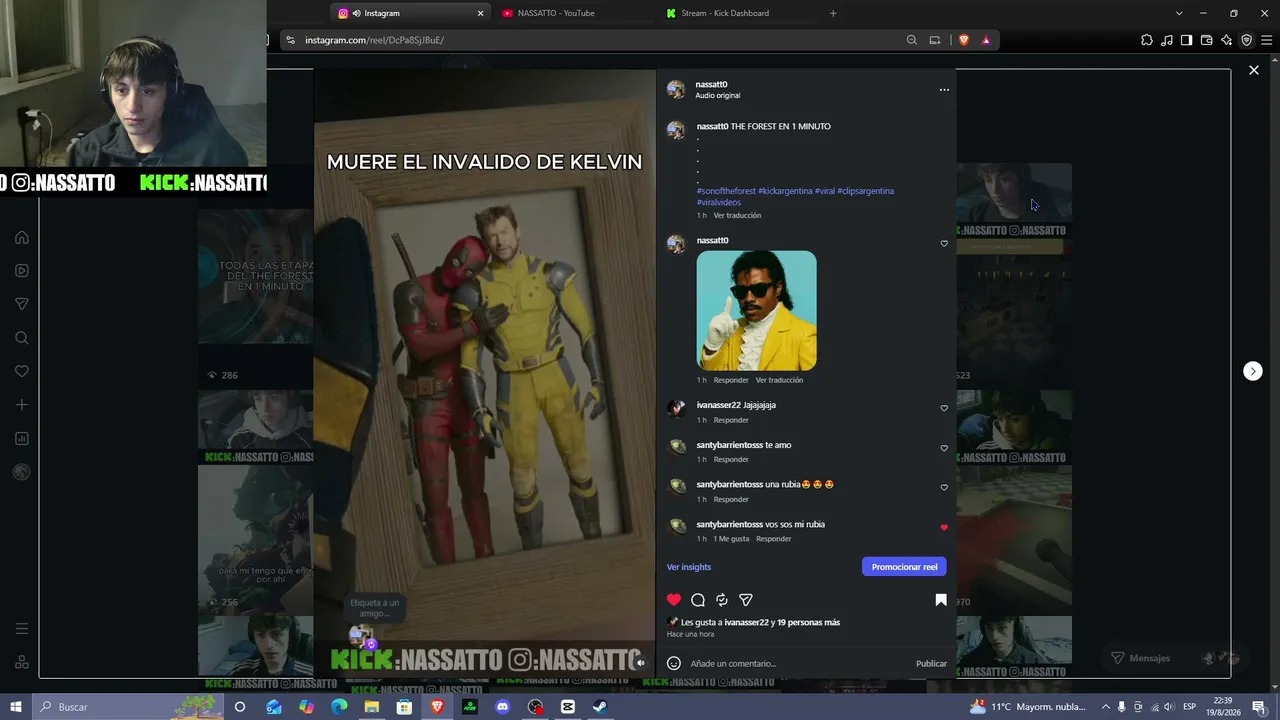Open Steam from the taskbar
Screen dimensions: 1280x720
(x=600, y=707)
